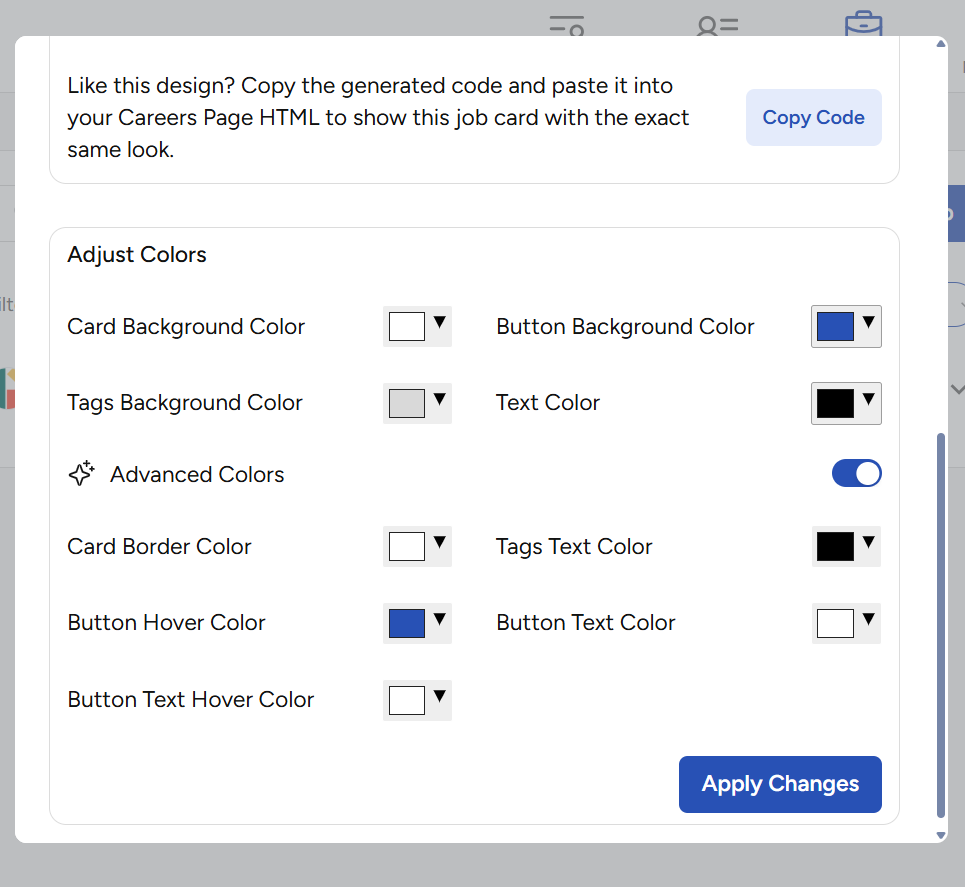The image size is (965, 887).
Task: Click the black Tags Text Color swatch
Action: point(835,547)
